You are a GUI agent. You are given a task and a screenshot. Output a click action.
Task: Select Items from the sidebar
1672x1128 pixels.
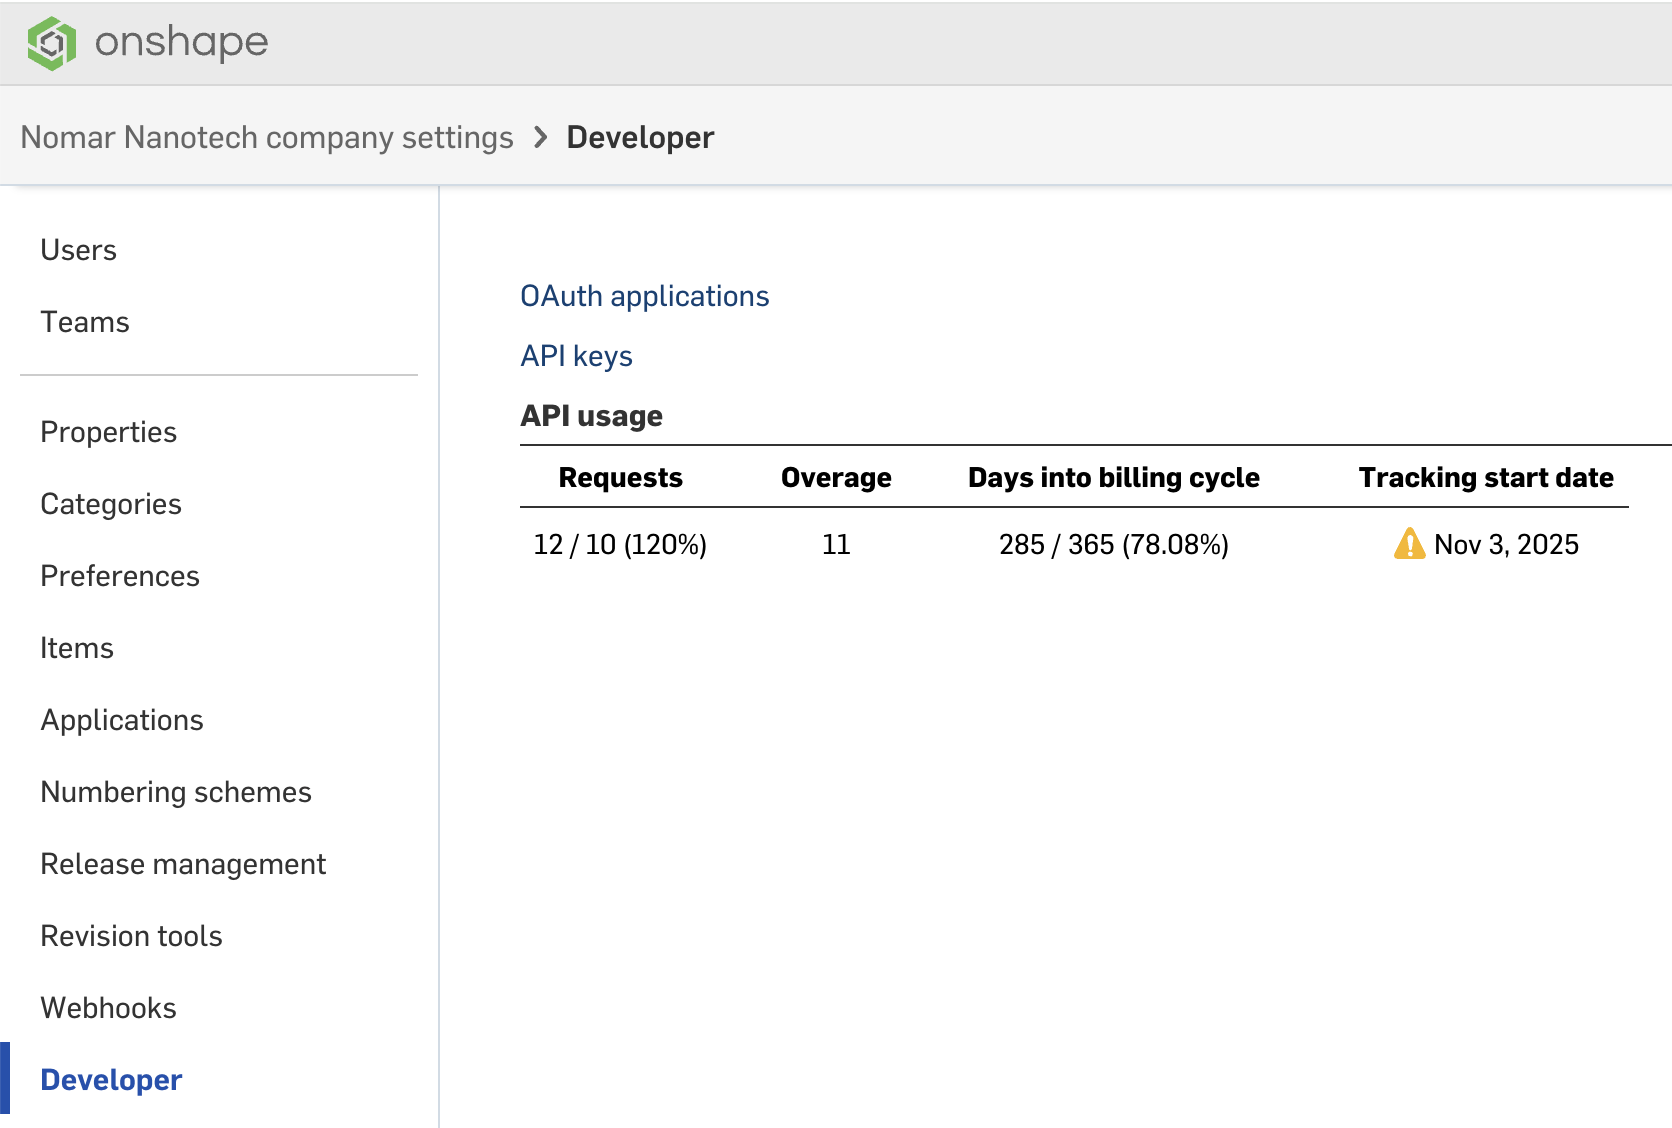pyautogui.click(x=76, y=648)
